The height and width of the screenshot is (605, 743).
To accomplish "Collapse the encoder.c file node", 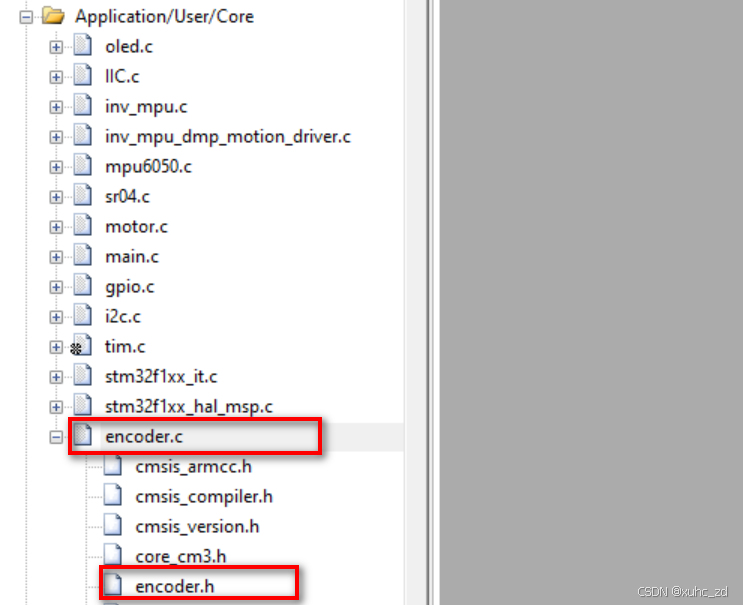I will tap(56, 437).
